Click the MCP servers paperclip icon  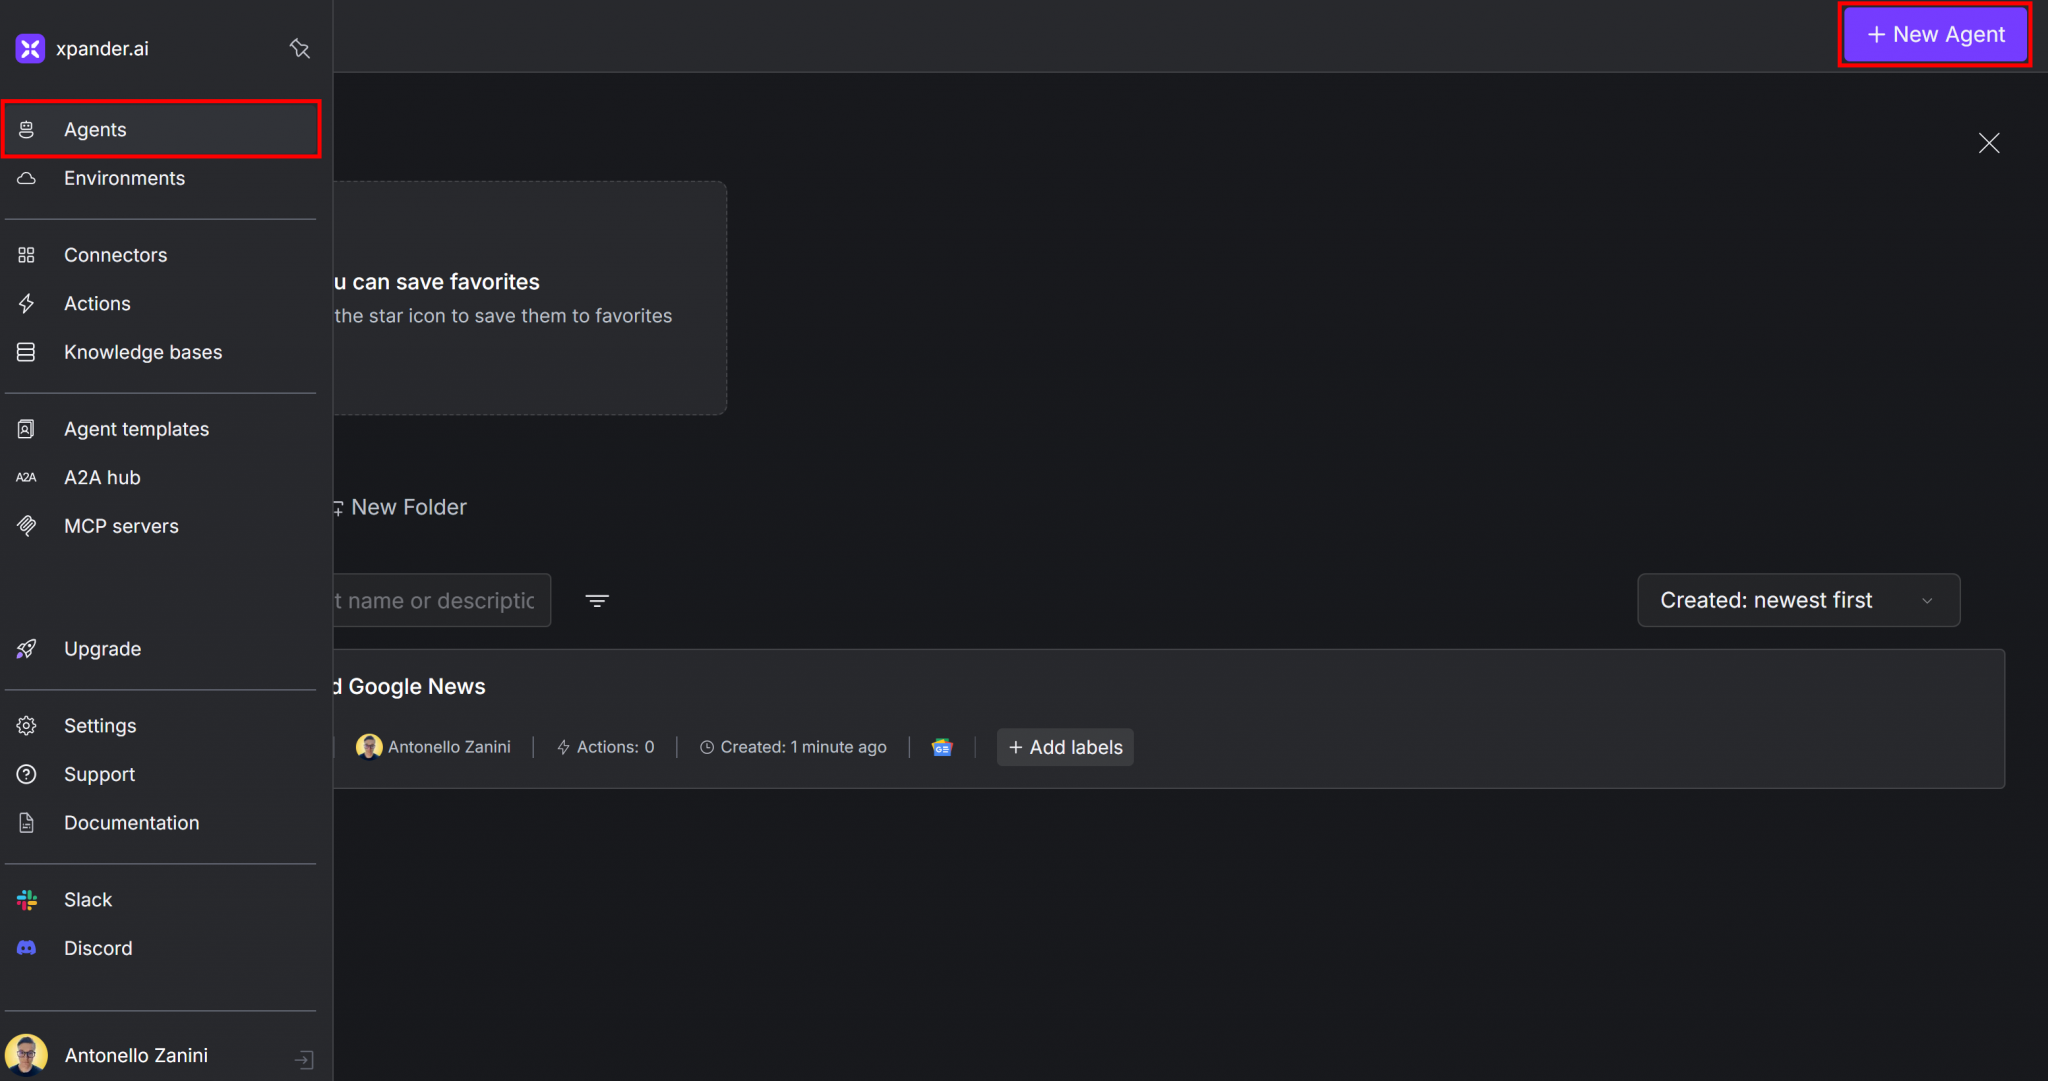click(27, 525)
